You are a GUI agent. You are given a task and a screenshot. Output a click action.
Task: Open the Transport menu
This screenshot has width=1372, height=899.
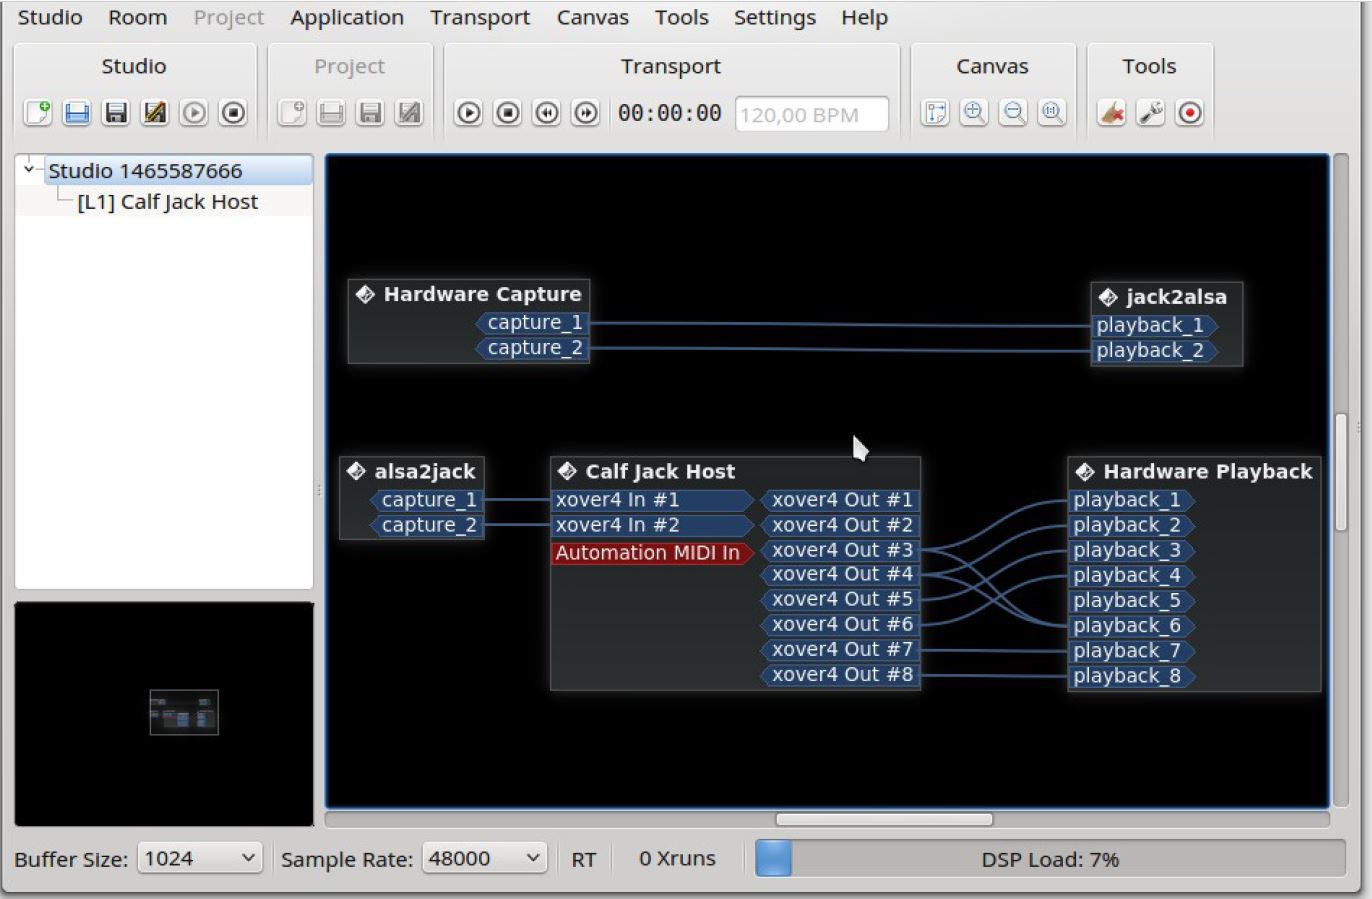[480, 17]
